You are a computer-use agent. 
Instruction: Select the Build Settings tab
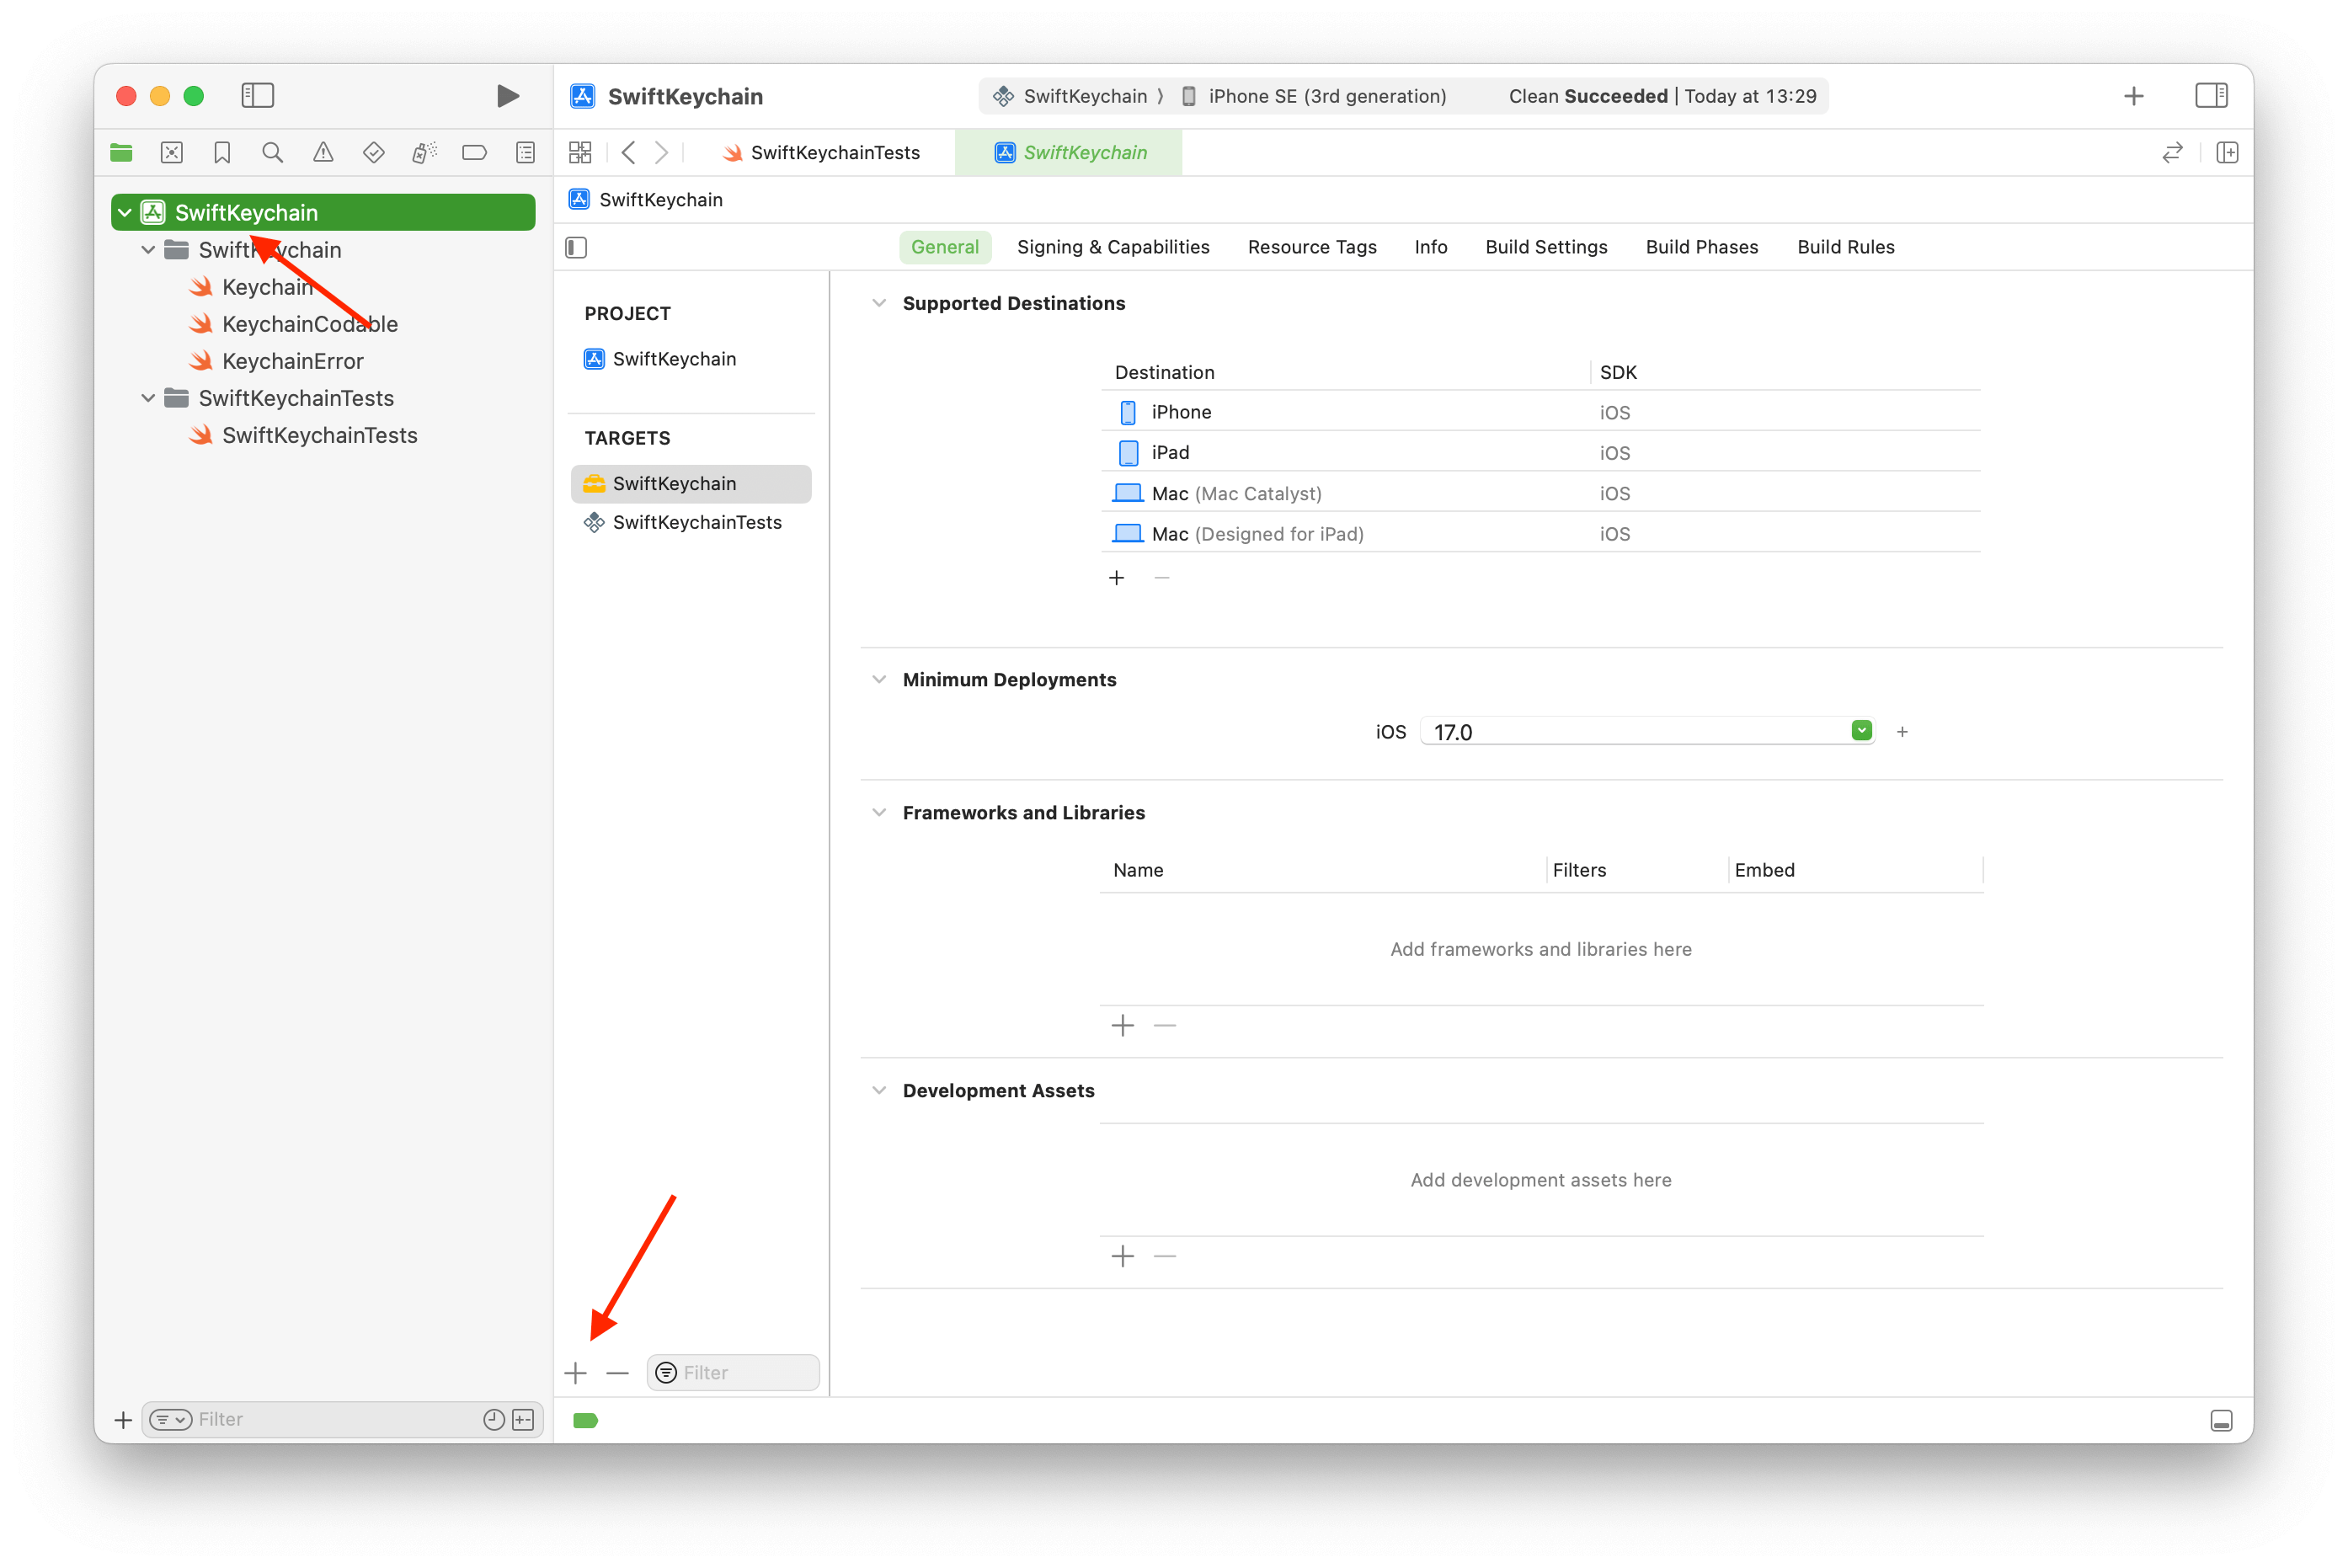(1545, 247)
